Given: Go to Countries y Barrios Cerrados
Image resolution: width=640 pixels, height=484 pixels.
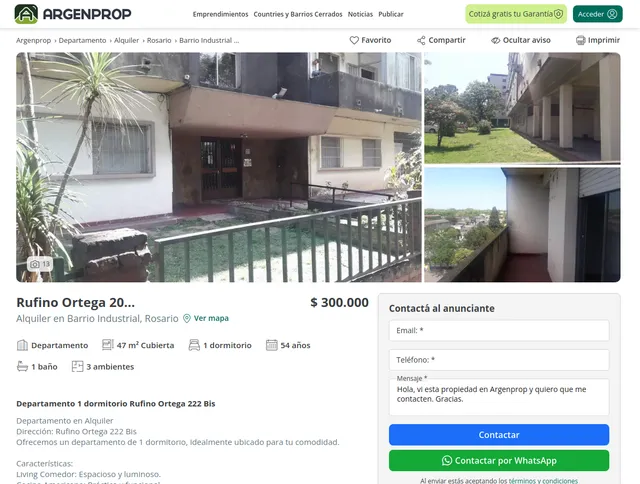Looking at the screenshot, I should (x=298, y=14).
